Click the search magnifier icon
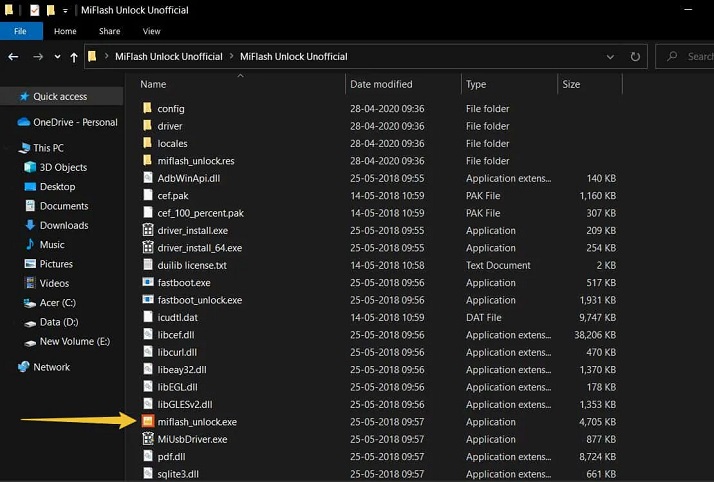This screenshot has height=482, width=714. point(672,56)
